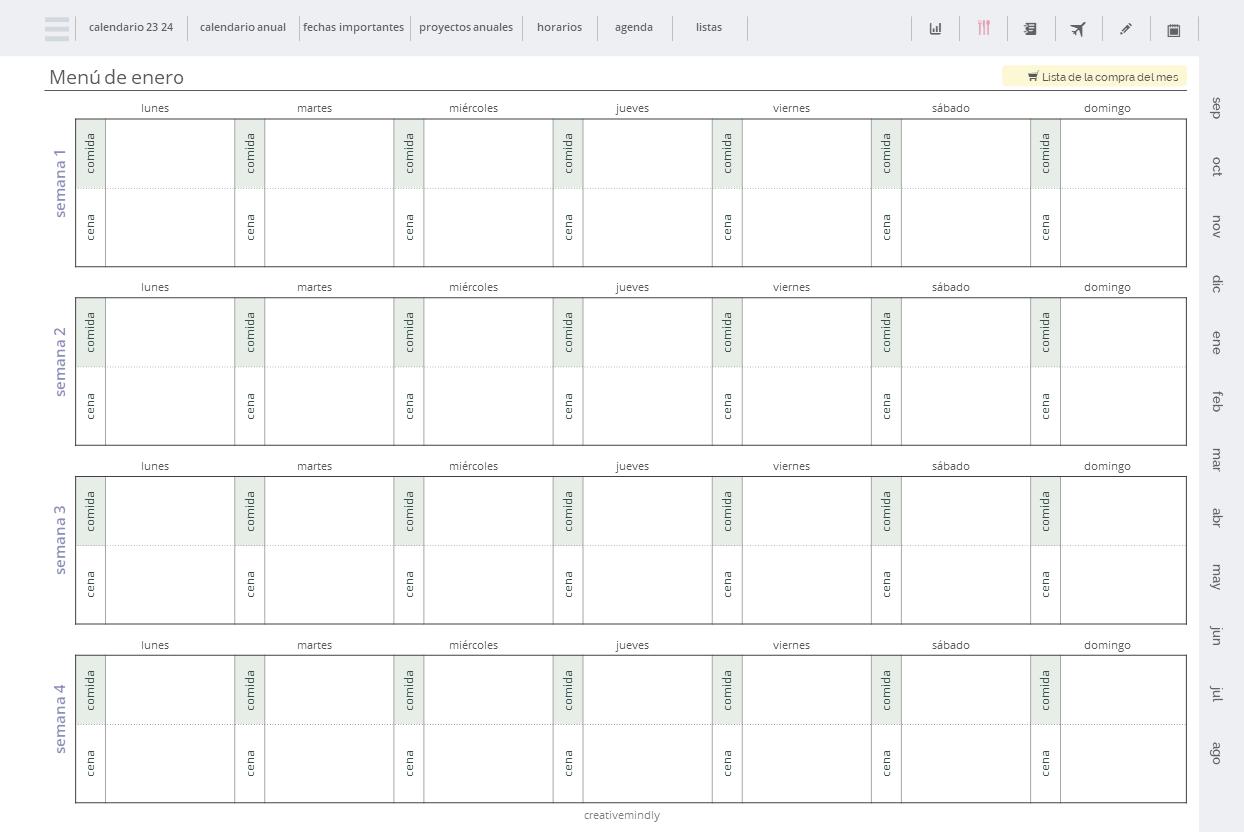Go to calendario 23 24 tab
1244x832 pixels.
[131, 27]
